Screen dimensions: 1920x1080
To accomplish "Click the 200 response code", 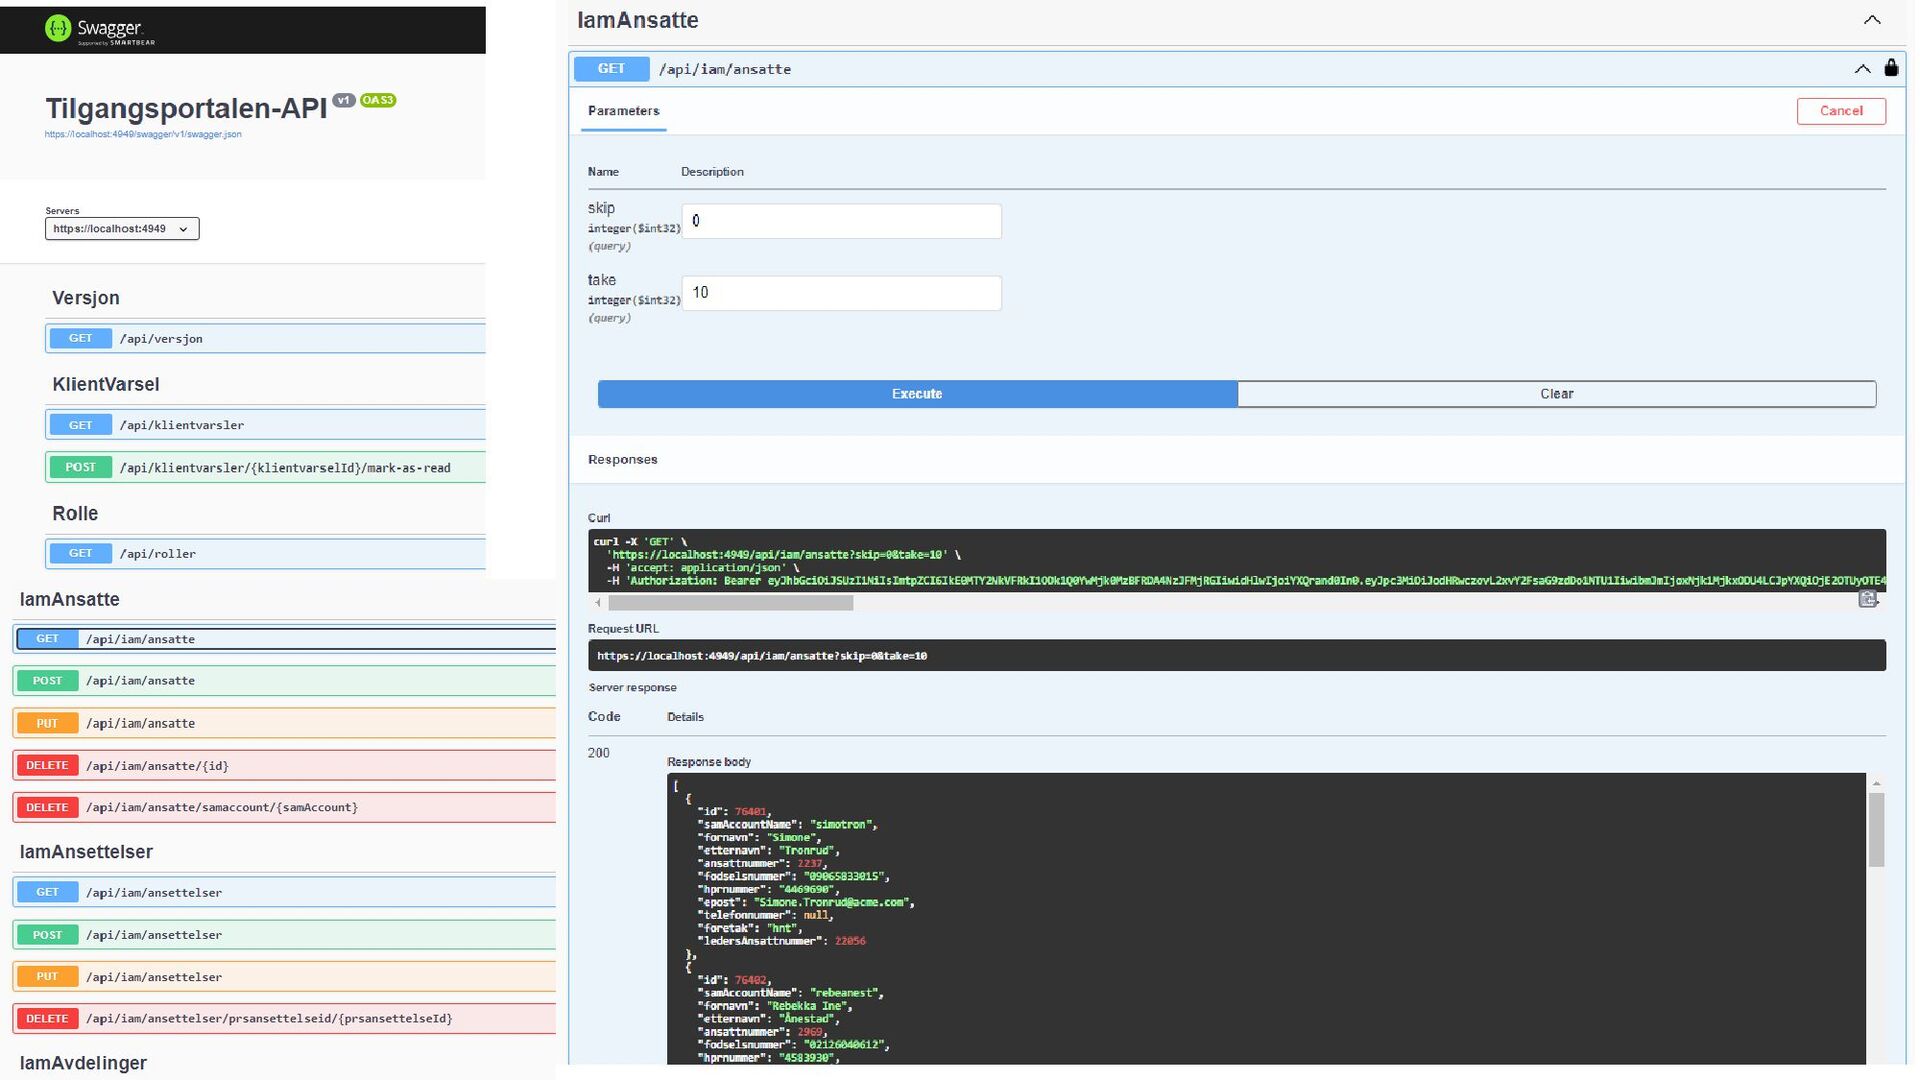I will (x=598, y=753).
